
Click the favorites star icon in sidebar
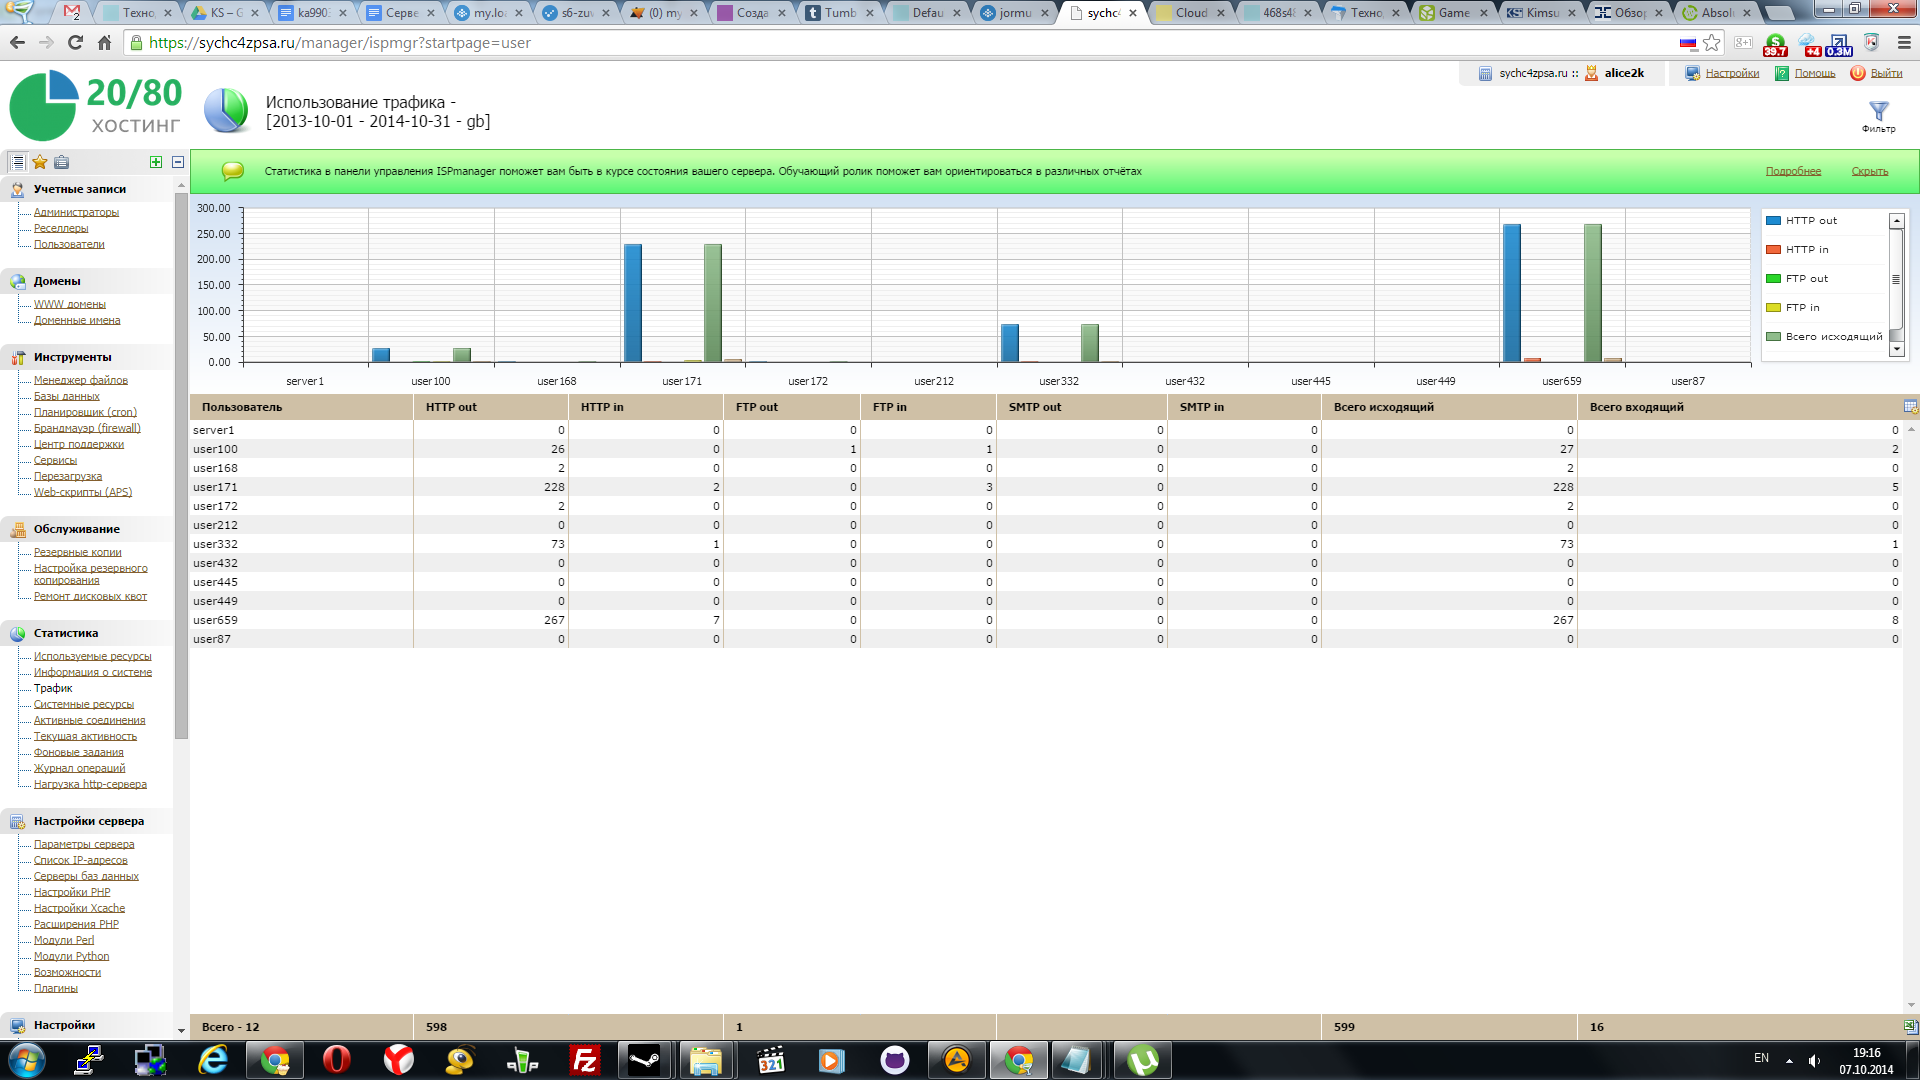click(40, 162)
